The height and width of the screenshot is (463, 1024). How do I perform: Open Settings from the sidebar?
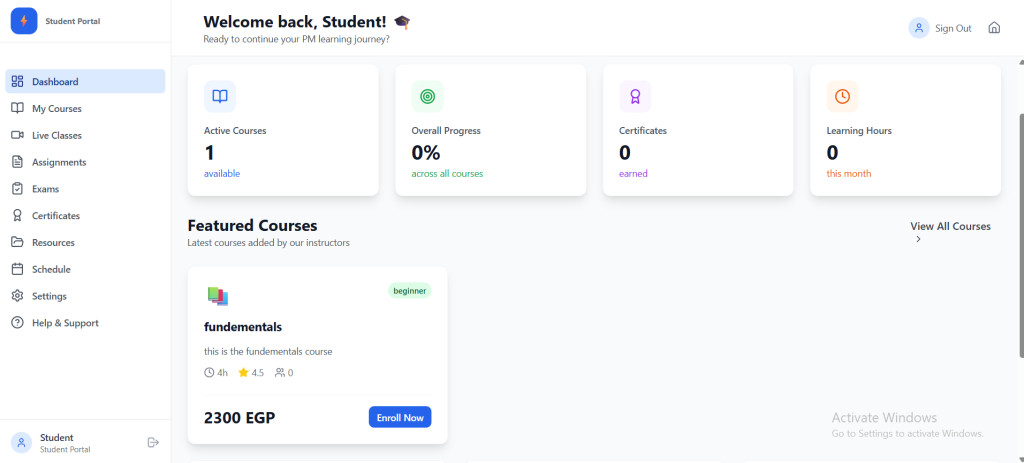coord(49,296)
